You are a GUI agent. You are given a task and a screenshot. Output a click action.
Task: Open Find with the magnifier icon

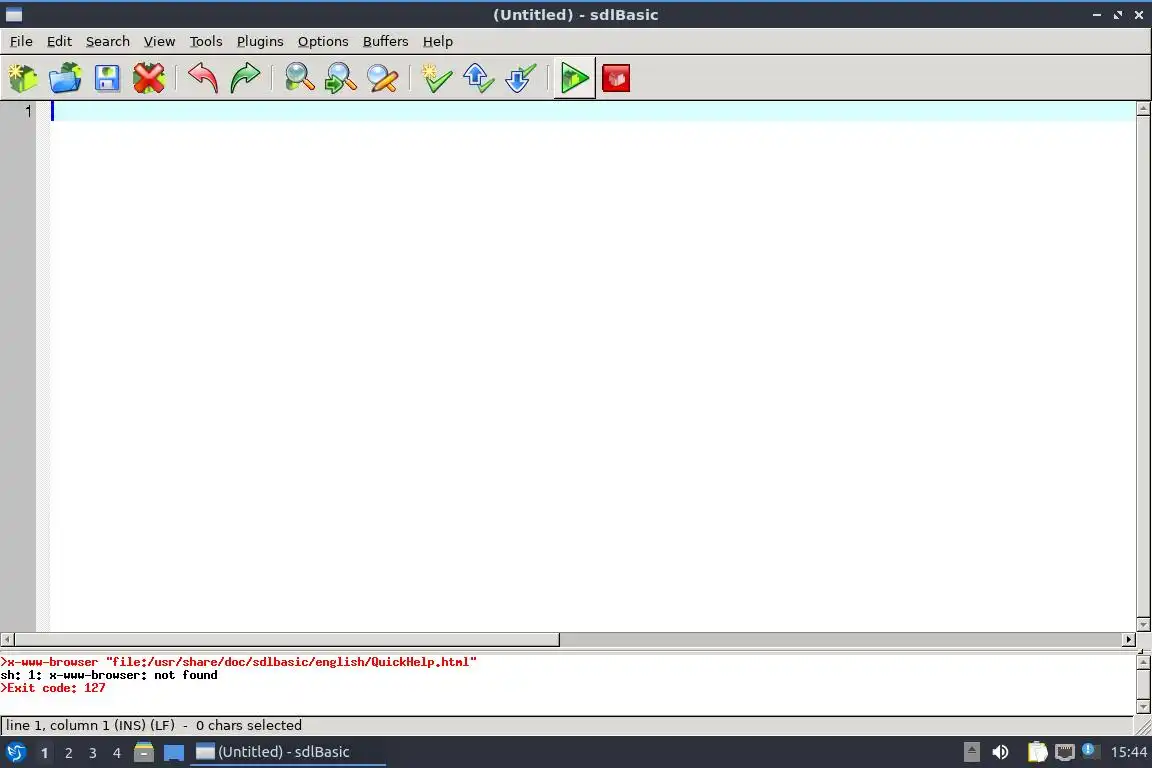[x=299, y=78]
